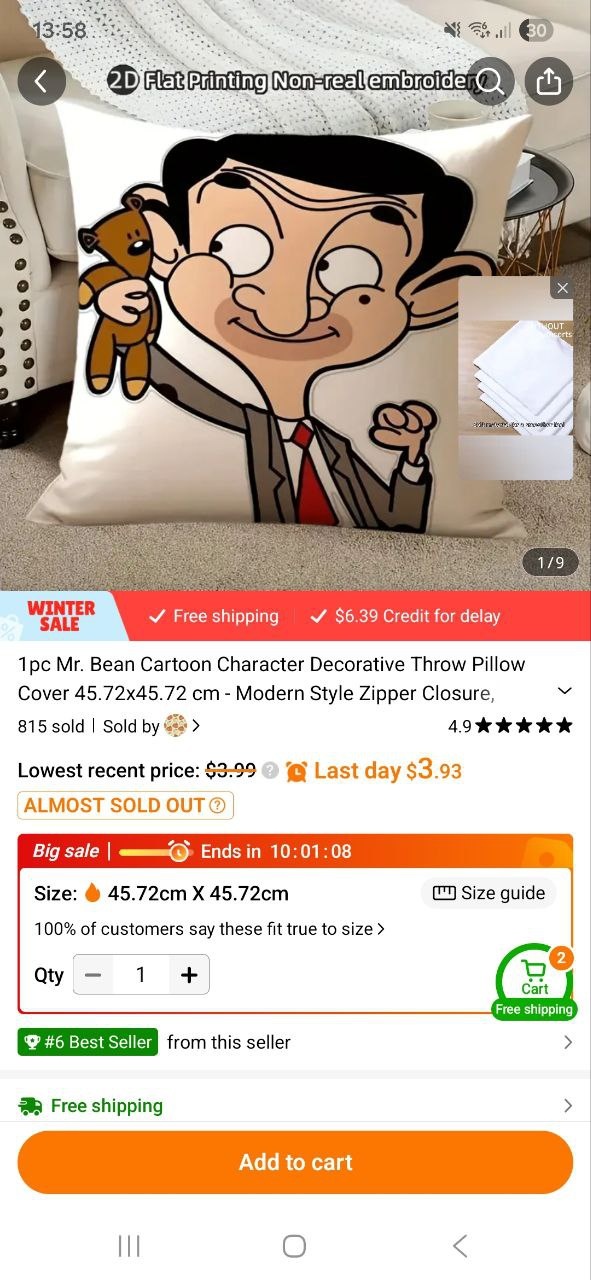
Task: Open Android recent apps button
Action: tap(129, 1245)
